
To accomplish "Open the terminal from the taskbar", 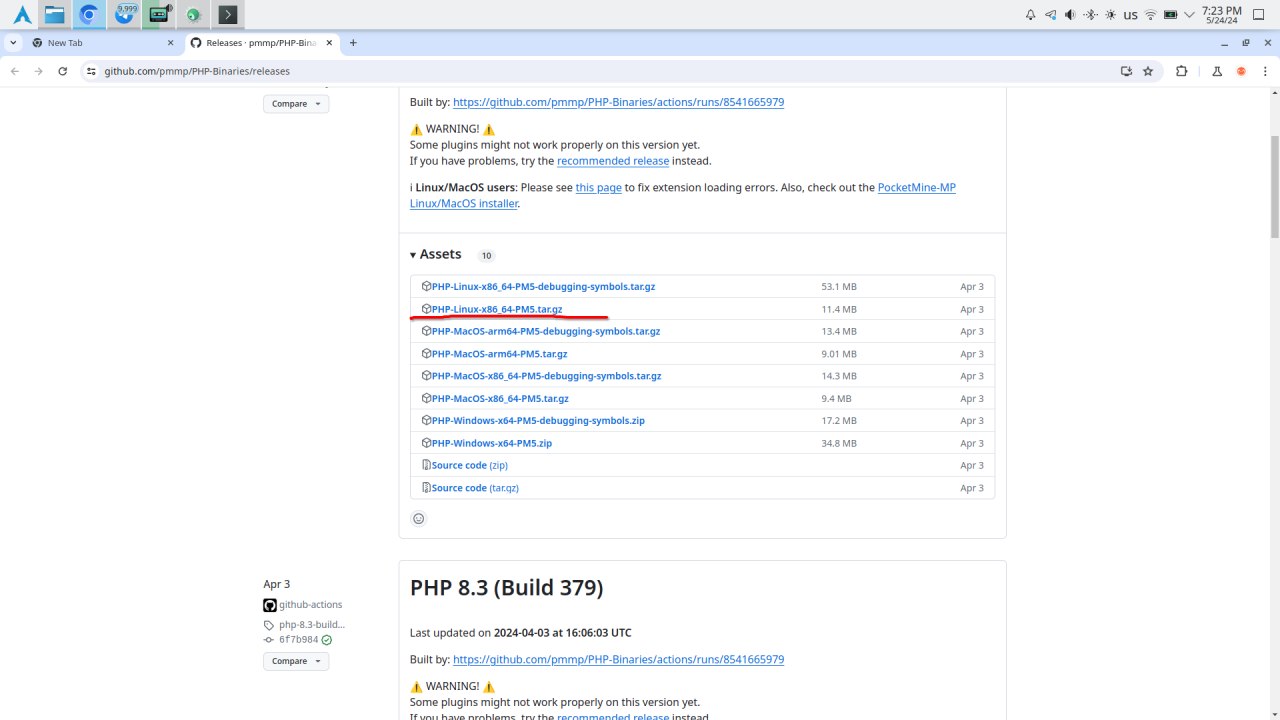I will pyautogui.click(x=228, y=14).
